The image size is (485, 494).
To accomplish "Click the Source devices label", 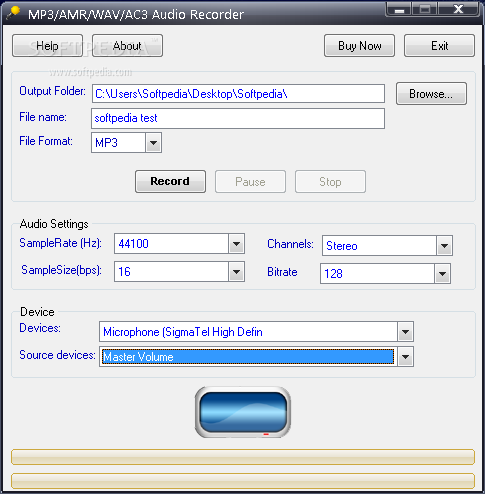I will pyautogui.click(x=57, y=355).
